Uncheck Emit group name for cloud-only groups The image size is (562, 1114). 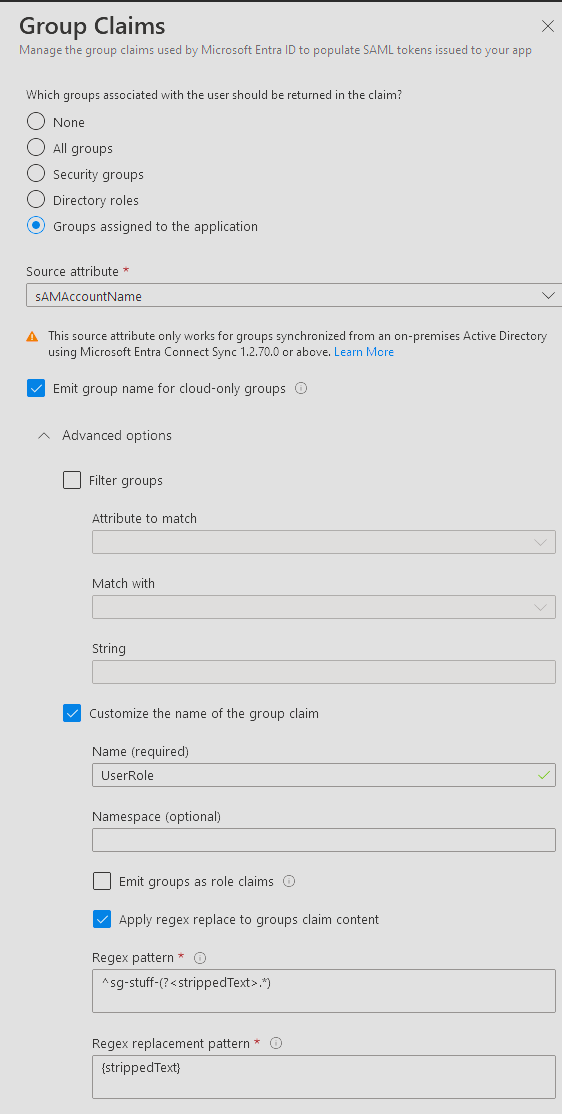point(36,389)
